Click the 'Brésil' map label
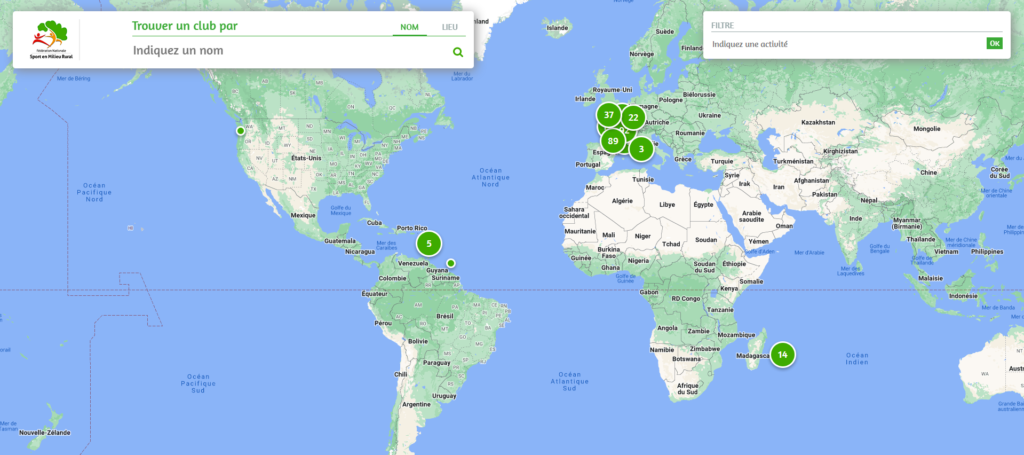Viewport: 1024px width, 455px height. [x=445, y=316]
